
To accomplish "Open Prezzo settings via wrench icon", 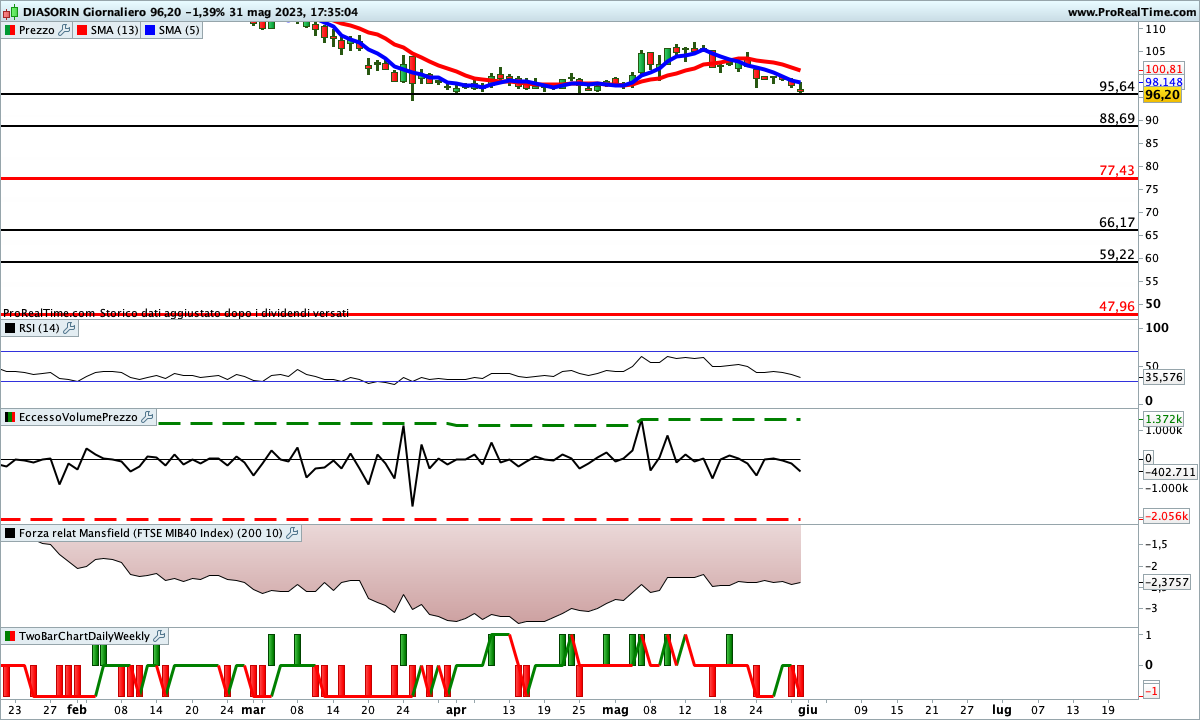I will [64, 30].
